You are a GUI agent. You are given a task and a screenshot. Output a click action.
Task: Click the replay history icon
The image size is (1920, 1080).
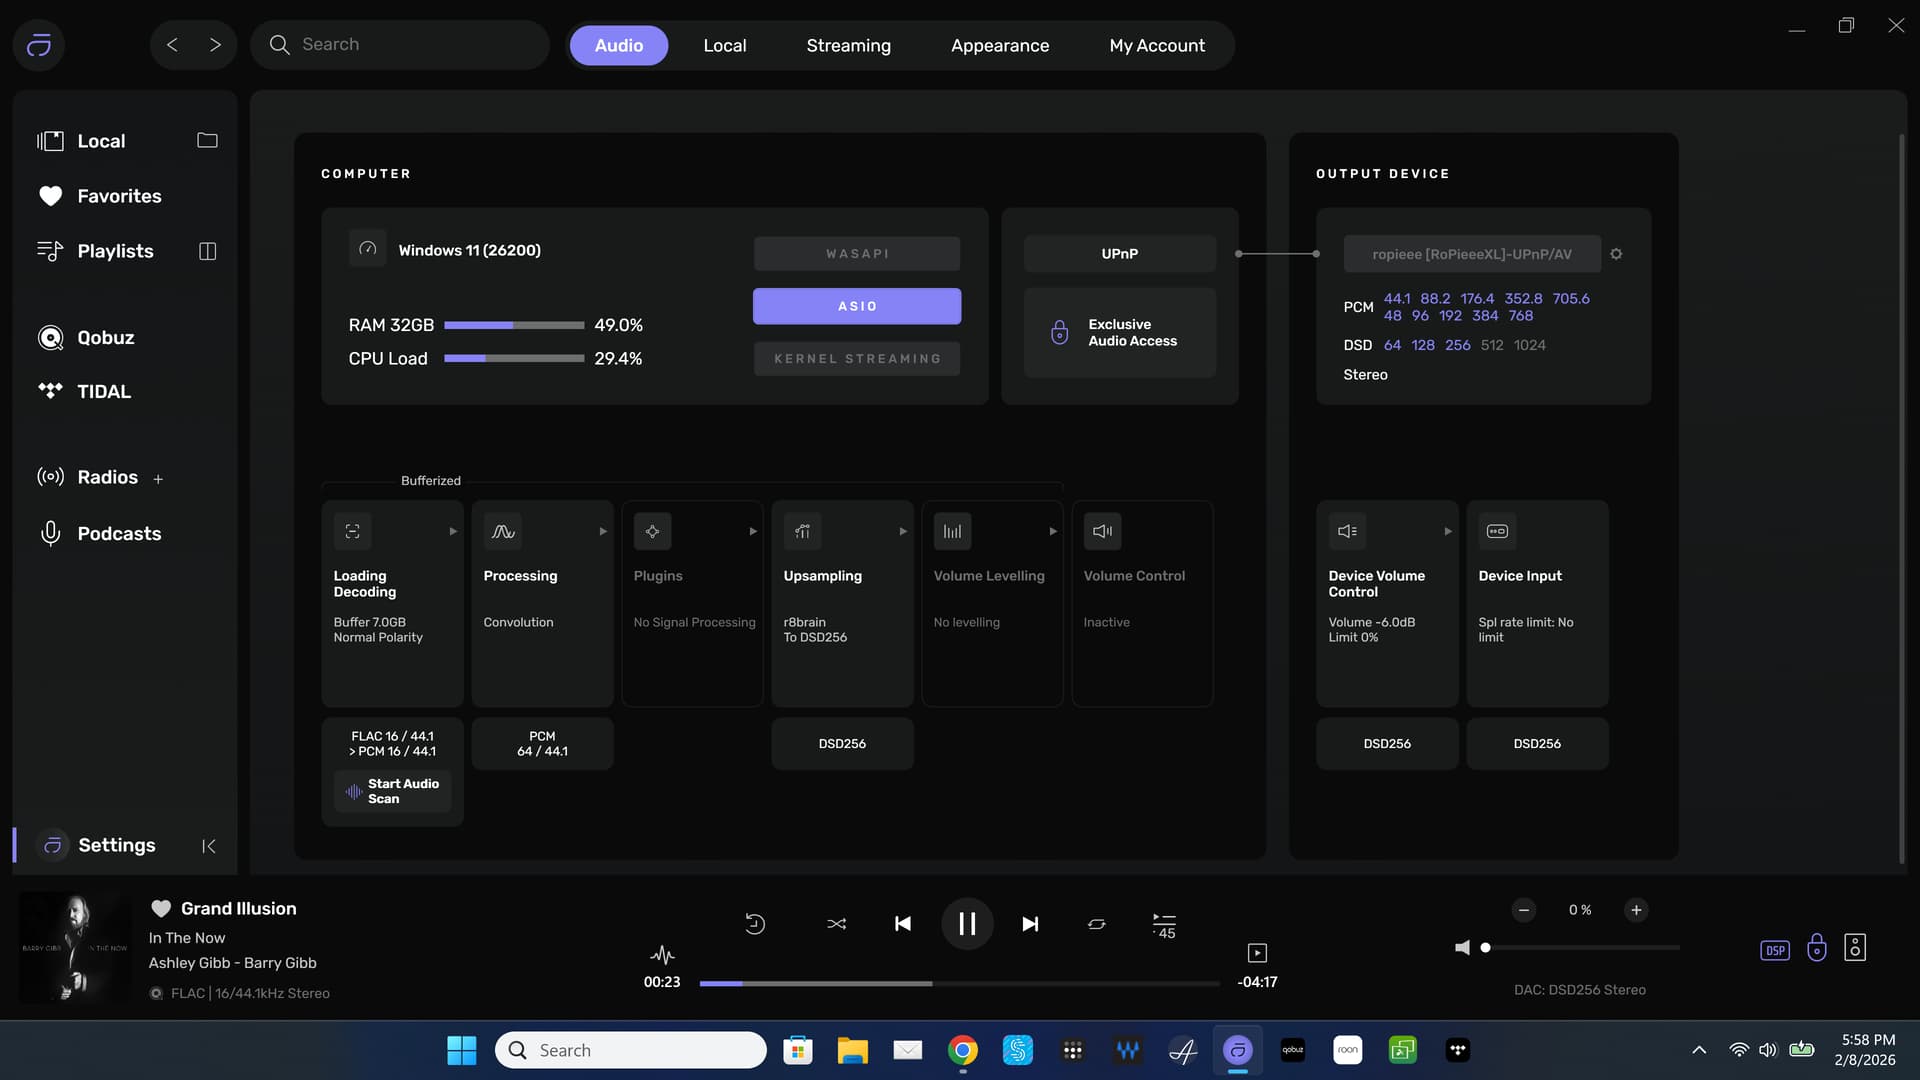click(x=755, y=924)
